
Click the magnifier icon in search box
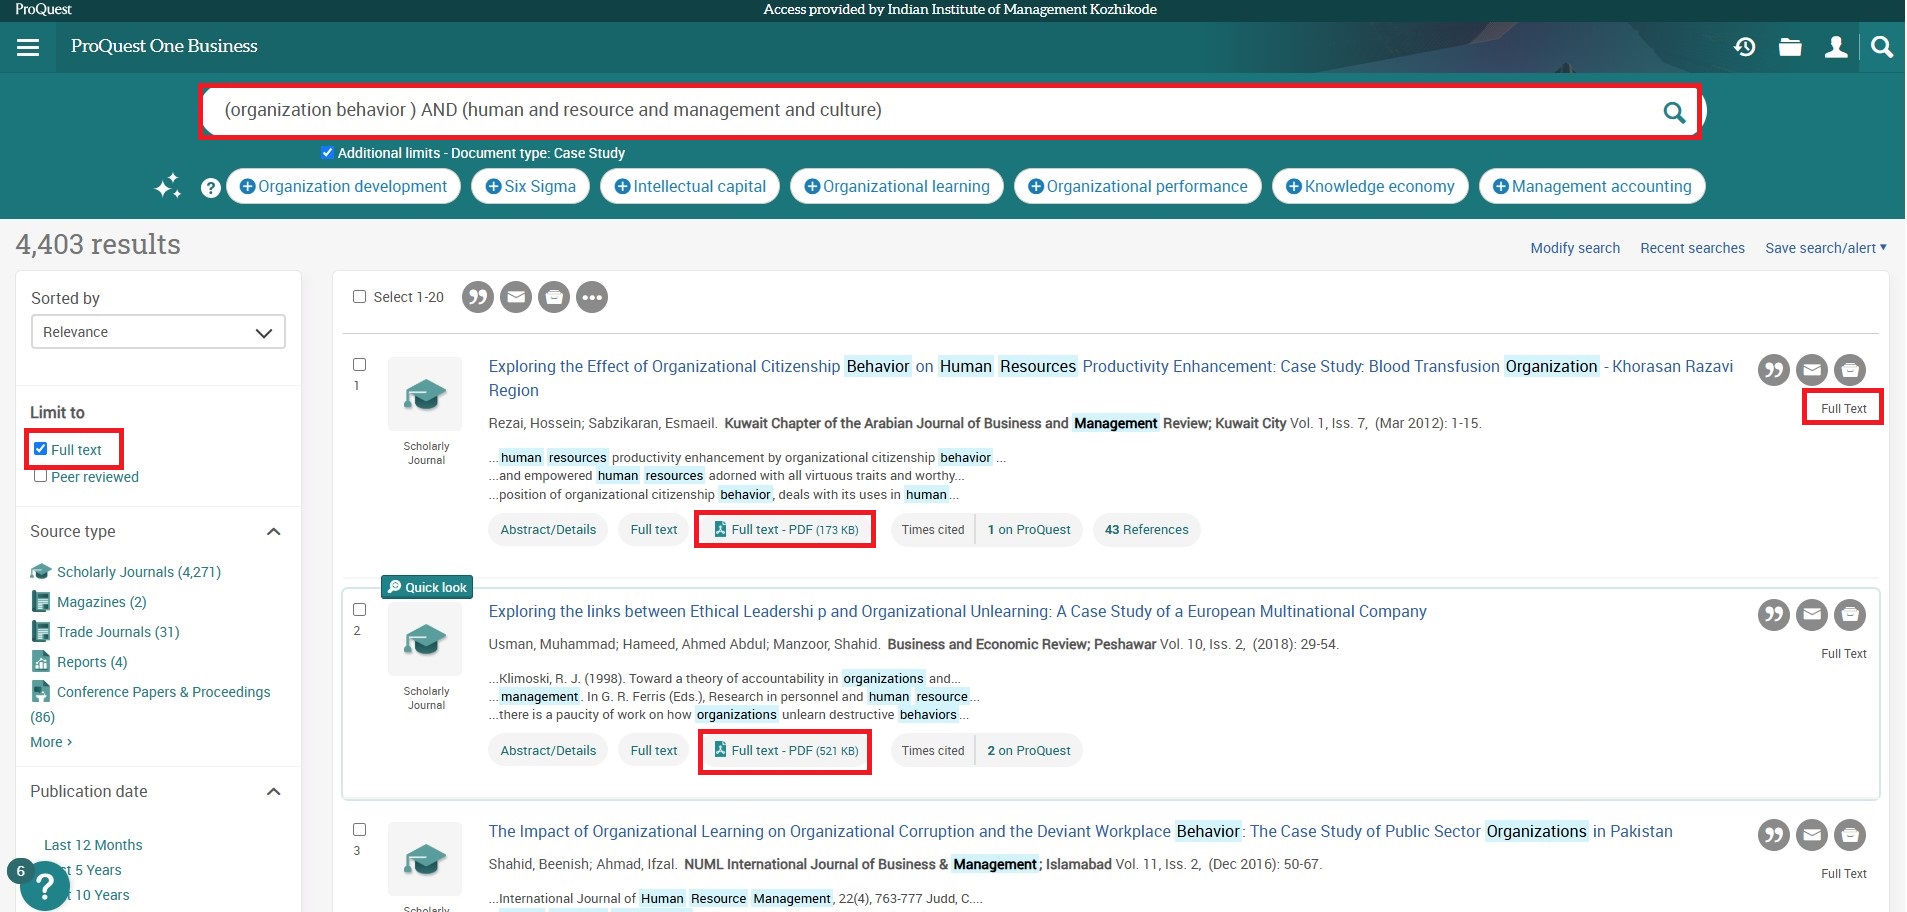tap(1673, 112)
